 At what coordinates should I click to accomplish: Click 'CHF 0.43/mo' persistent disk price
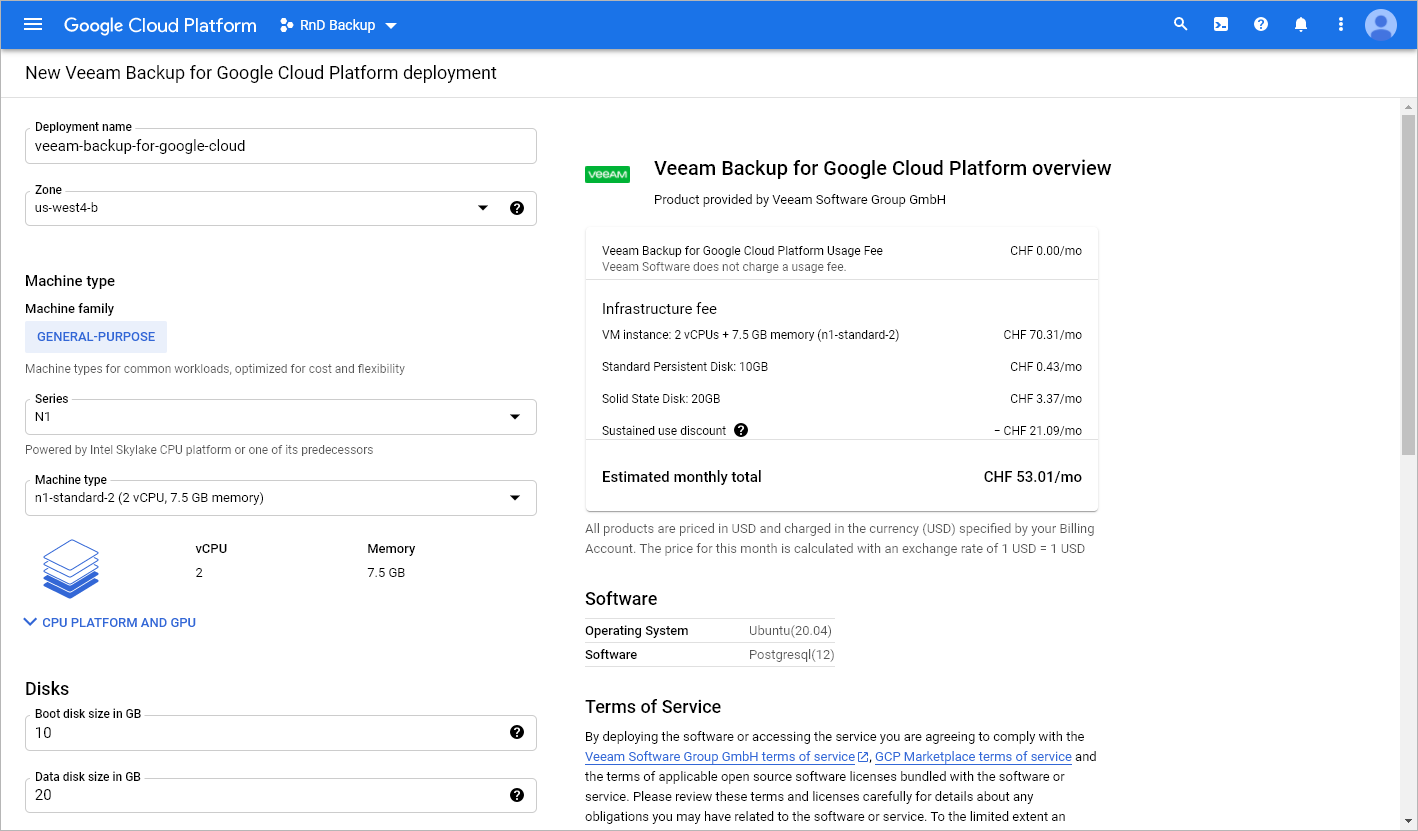1046,367
